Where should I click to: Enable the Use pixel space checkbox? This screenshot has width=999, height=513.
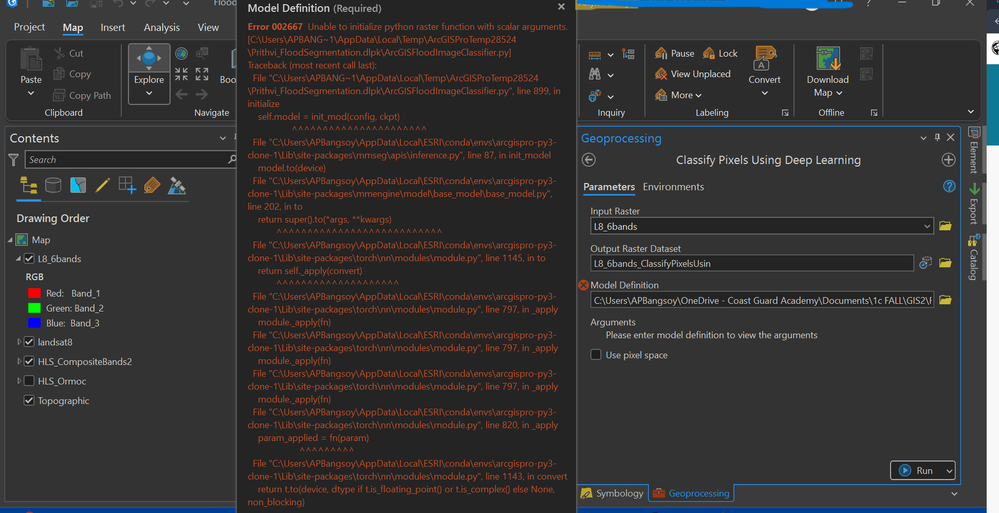coord(596,354)
